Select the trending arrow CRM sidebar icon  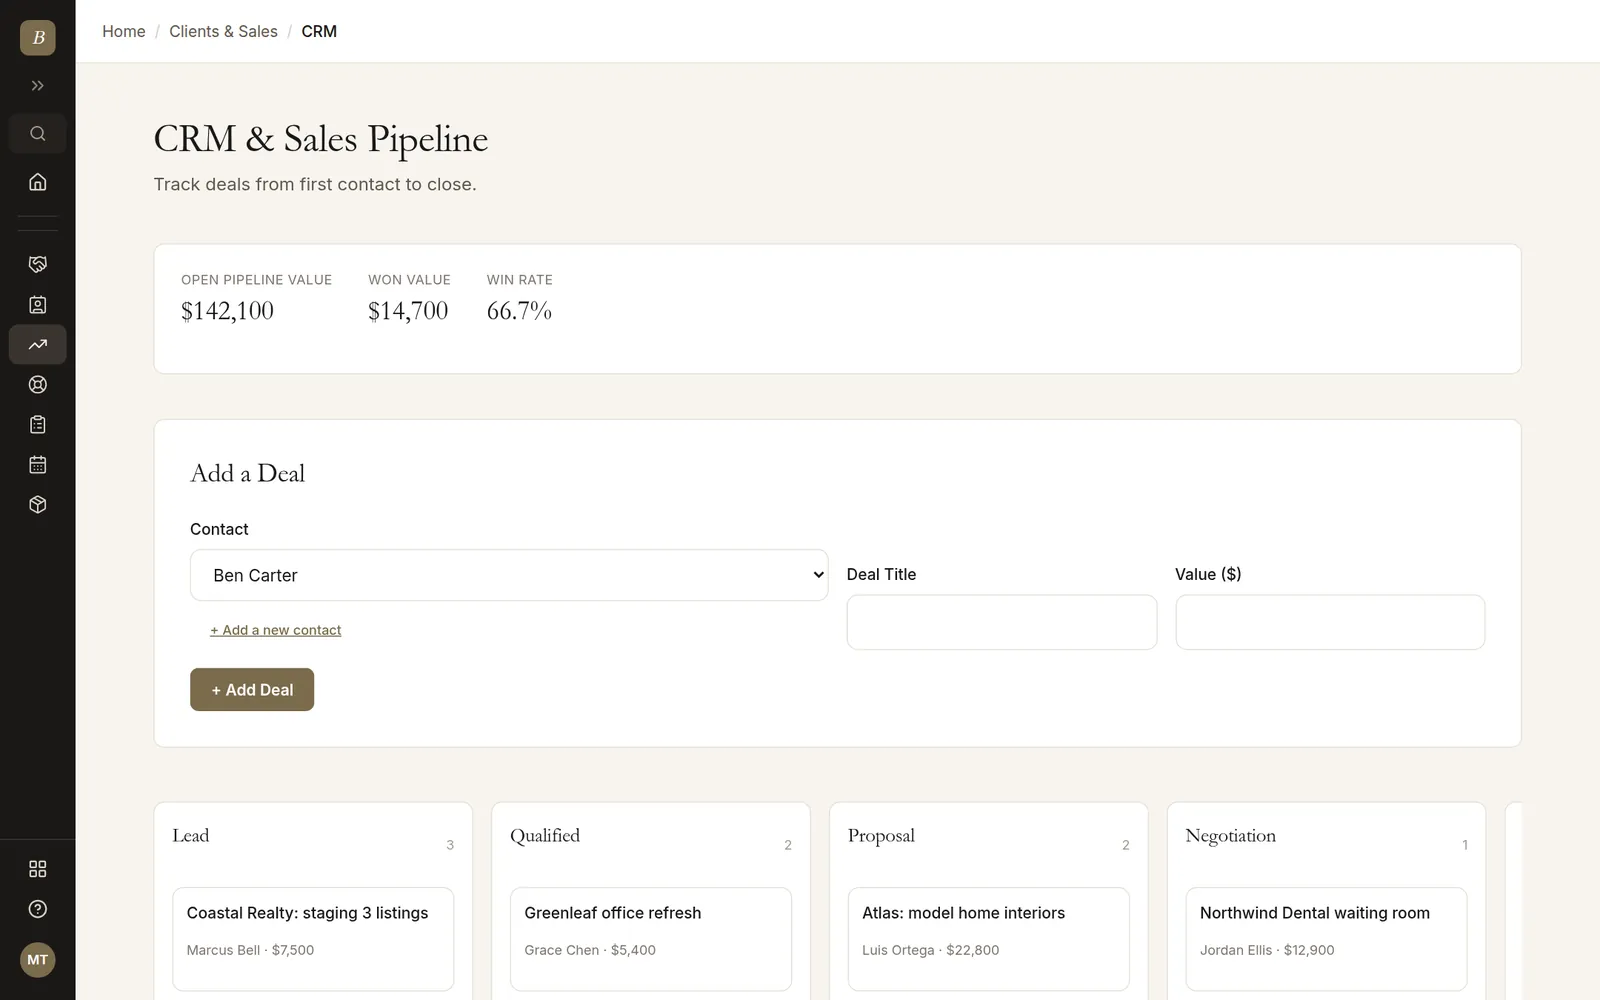[x=38, y=345]
